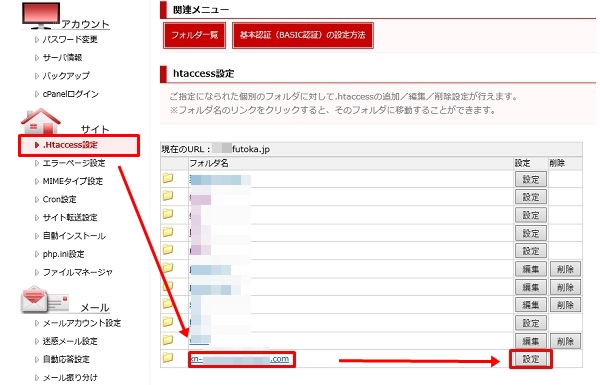Open the xn-….com folder link

click(x=240, y=359)
